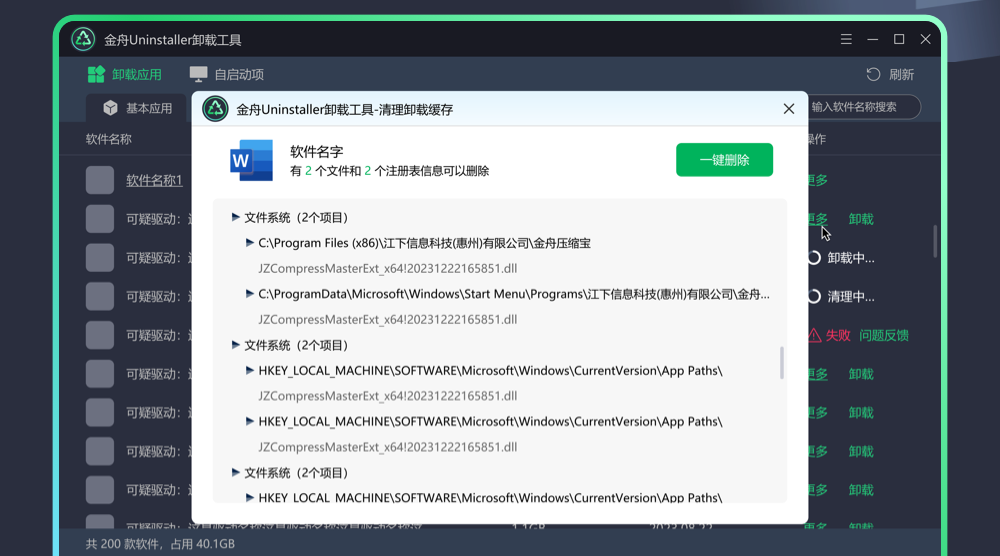Collapse second HKEY_LOCAL_MACHINE App Paths node
Image resolution: width=1000 pixels, height=556 pixels.
coord(250,421)
